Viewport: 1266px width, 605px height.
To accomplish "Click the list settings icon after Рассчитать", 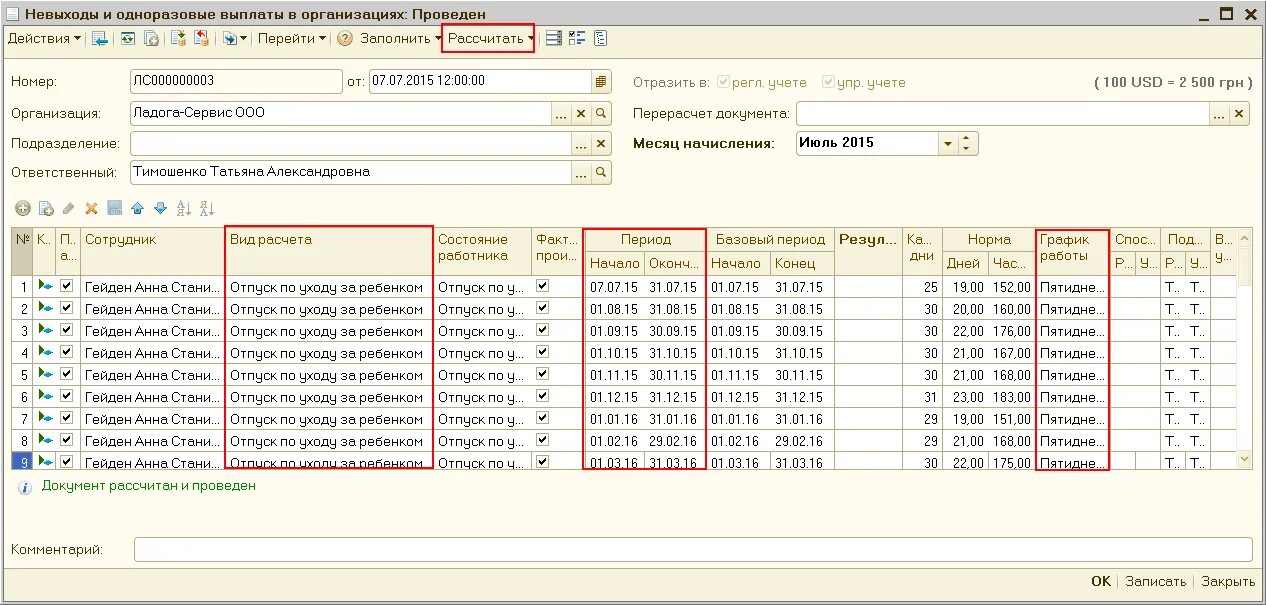I will [554, 39].
